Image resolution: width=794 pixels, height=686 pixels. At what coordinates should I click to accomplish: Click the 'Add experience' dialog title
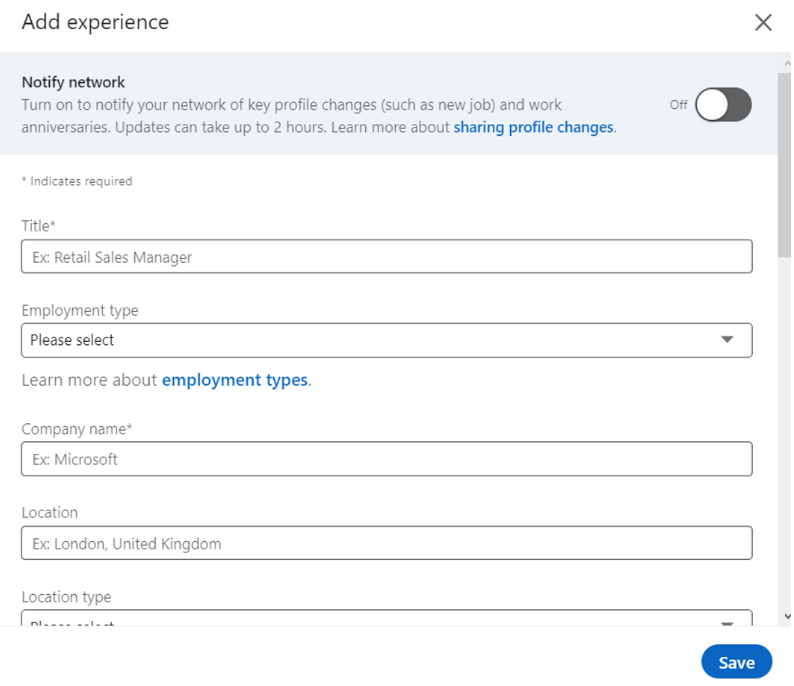pyautogui.click(x=95, y=22)
